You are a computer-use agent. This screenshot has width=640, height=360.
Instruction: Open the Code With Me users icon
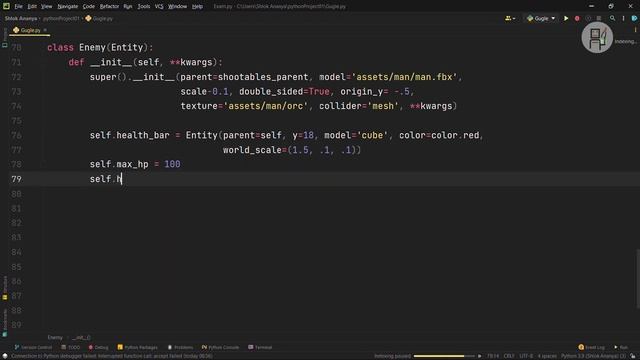[x=508, y=18]
